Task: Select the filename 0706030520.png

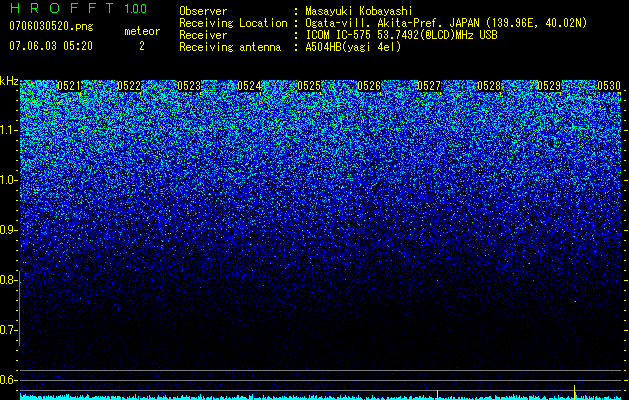Action: point(51,26)
